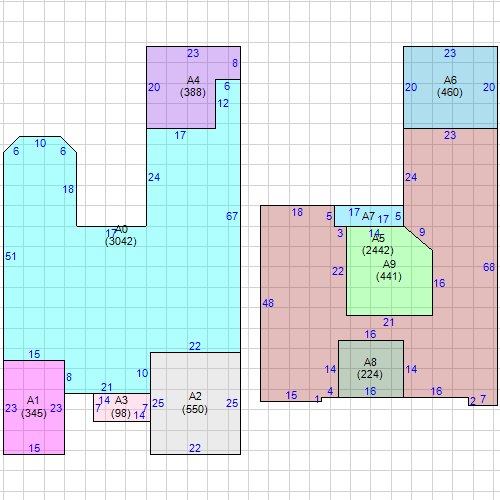Click the 2 dimension at A5's bottom right

point(473,401)
